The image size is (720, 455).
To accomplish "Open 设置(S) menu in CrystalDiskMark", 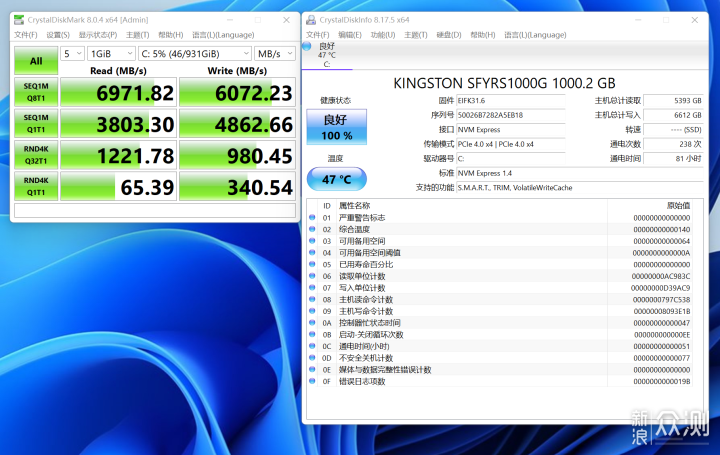I will pos(58,35).
